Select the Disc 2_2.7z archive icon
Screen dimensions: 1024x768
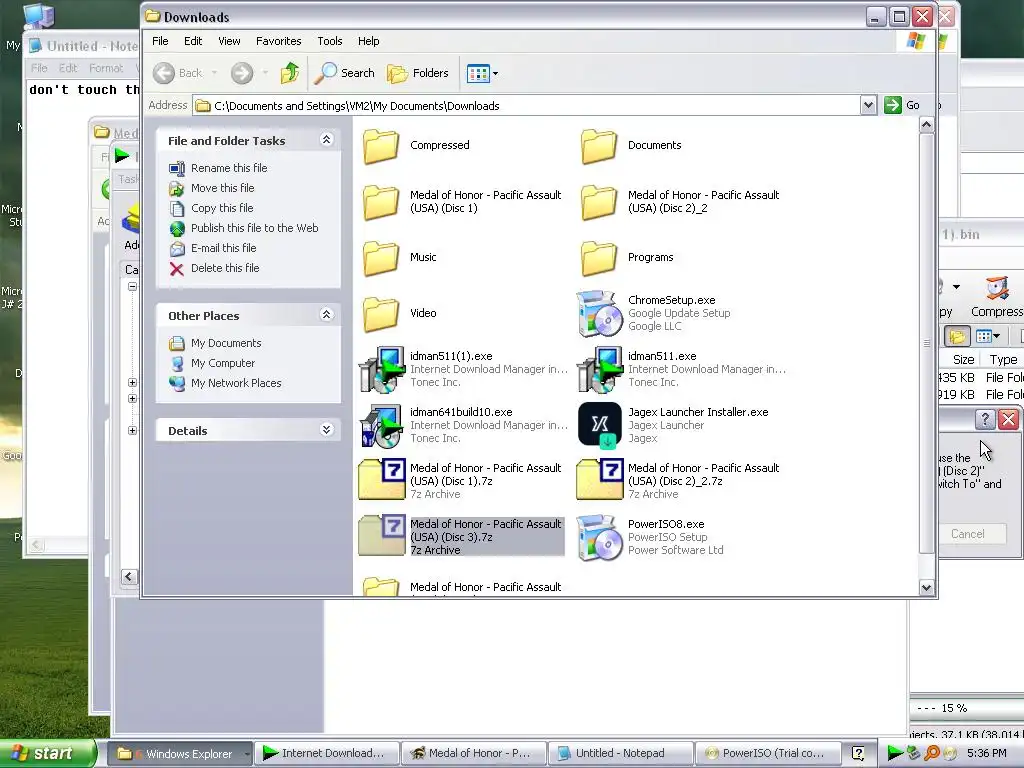coord(600,481)
